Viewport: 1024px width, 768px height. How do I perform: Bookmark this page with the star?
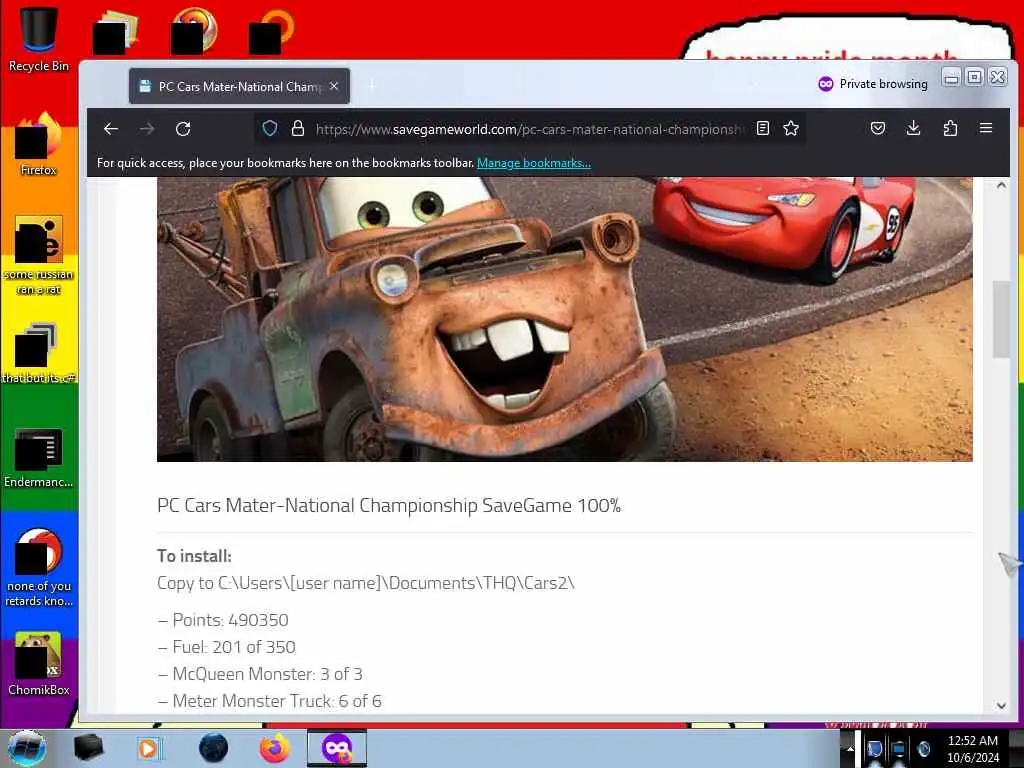point(791,129)
